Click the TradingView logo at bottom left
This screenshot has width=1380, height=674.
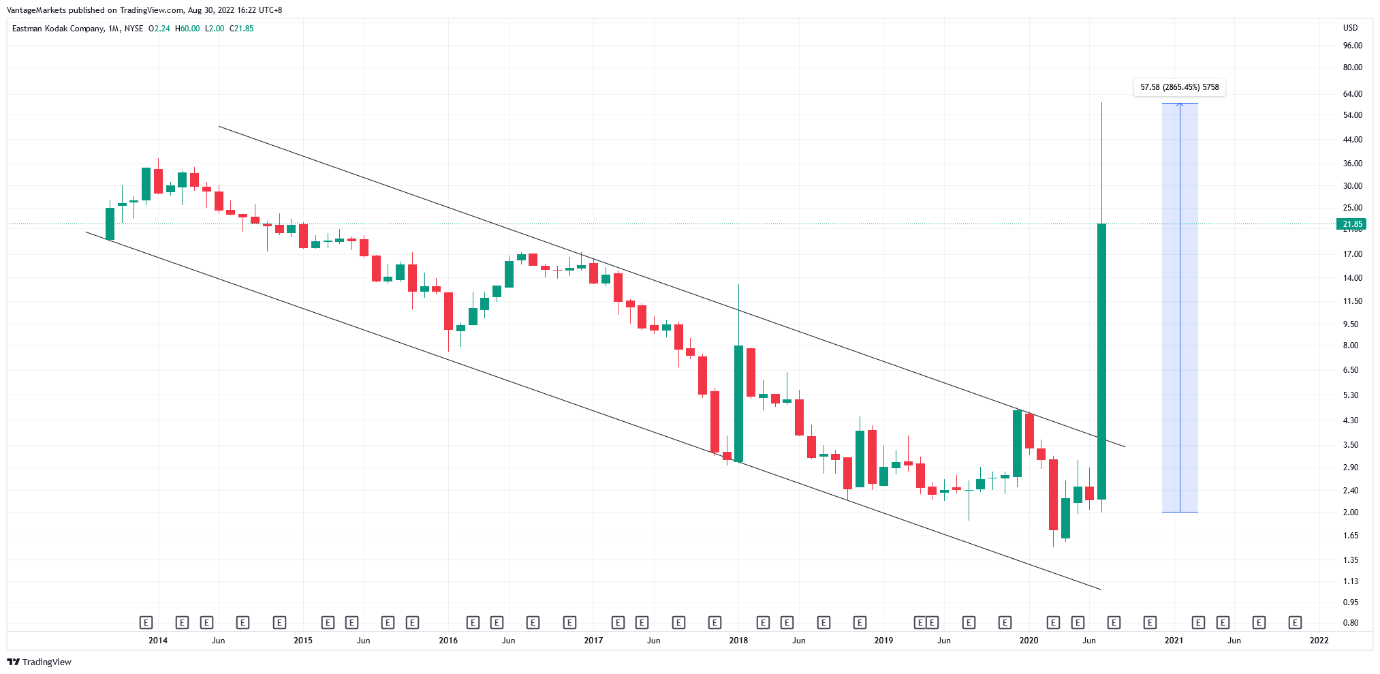[x=39, y=661]
